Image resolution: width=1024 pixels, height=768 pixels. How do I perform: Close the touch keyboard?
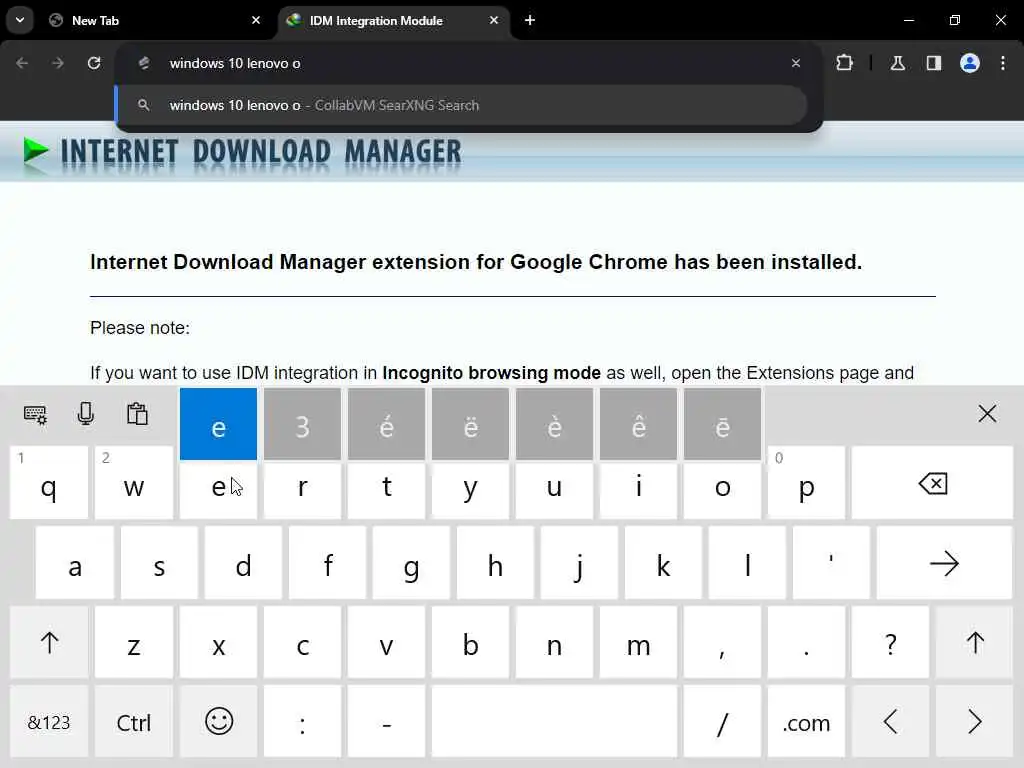987,413
